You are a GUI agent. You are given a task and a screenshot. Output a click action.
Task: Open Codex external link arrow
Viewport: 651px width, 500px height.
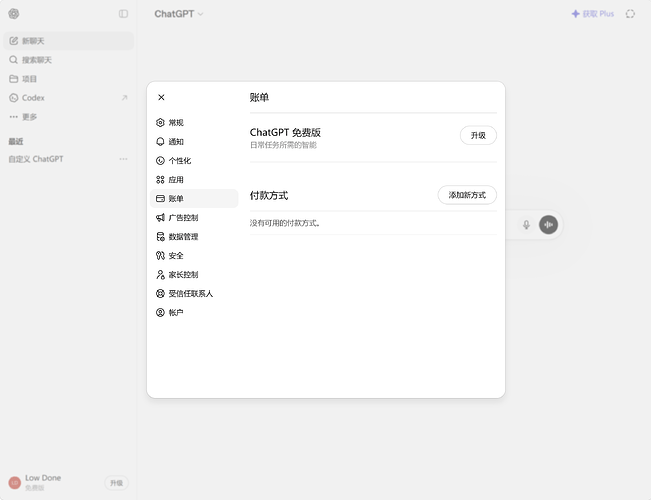pyautogui.click(x=124, y=98)
